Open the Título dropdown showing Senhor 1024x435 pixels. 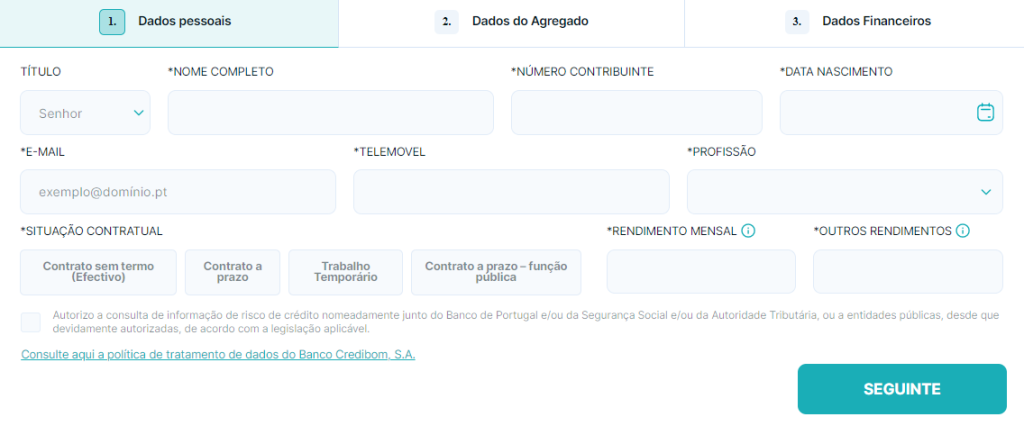(x=85, y=113)
